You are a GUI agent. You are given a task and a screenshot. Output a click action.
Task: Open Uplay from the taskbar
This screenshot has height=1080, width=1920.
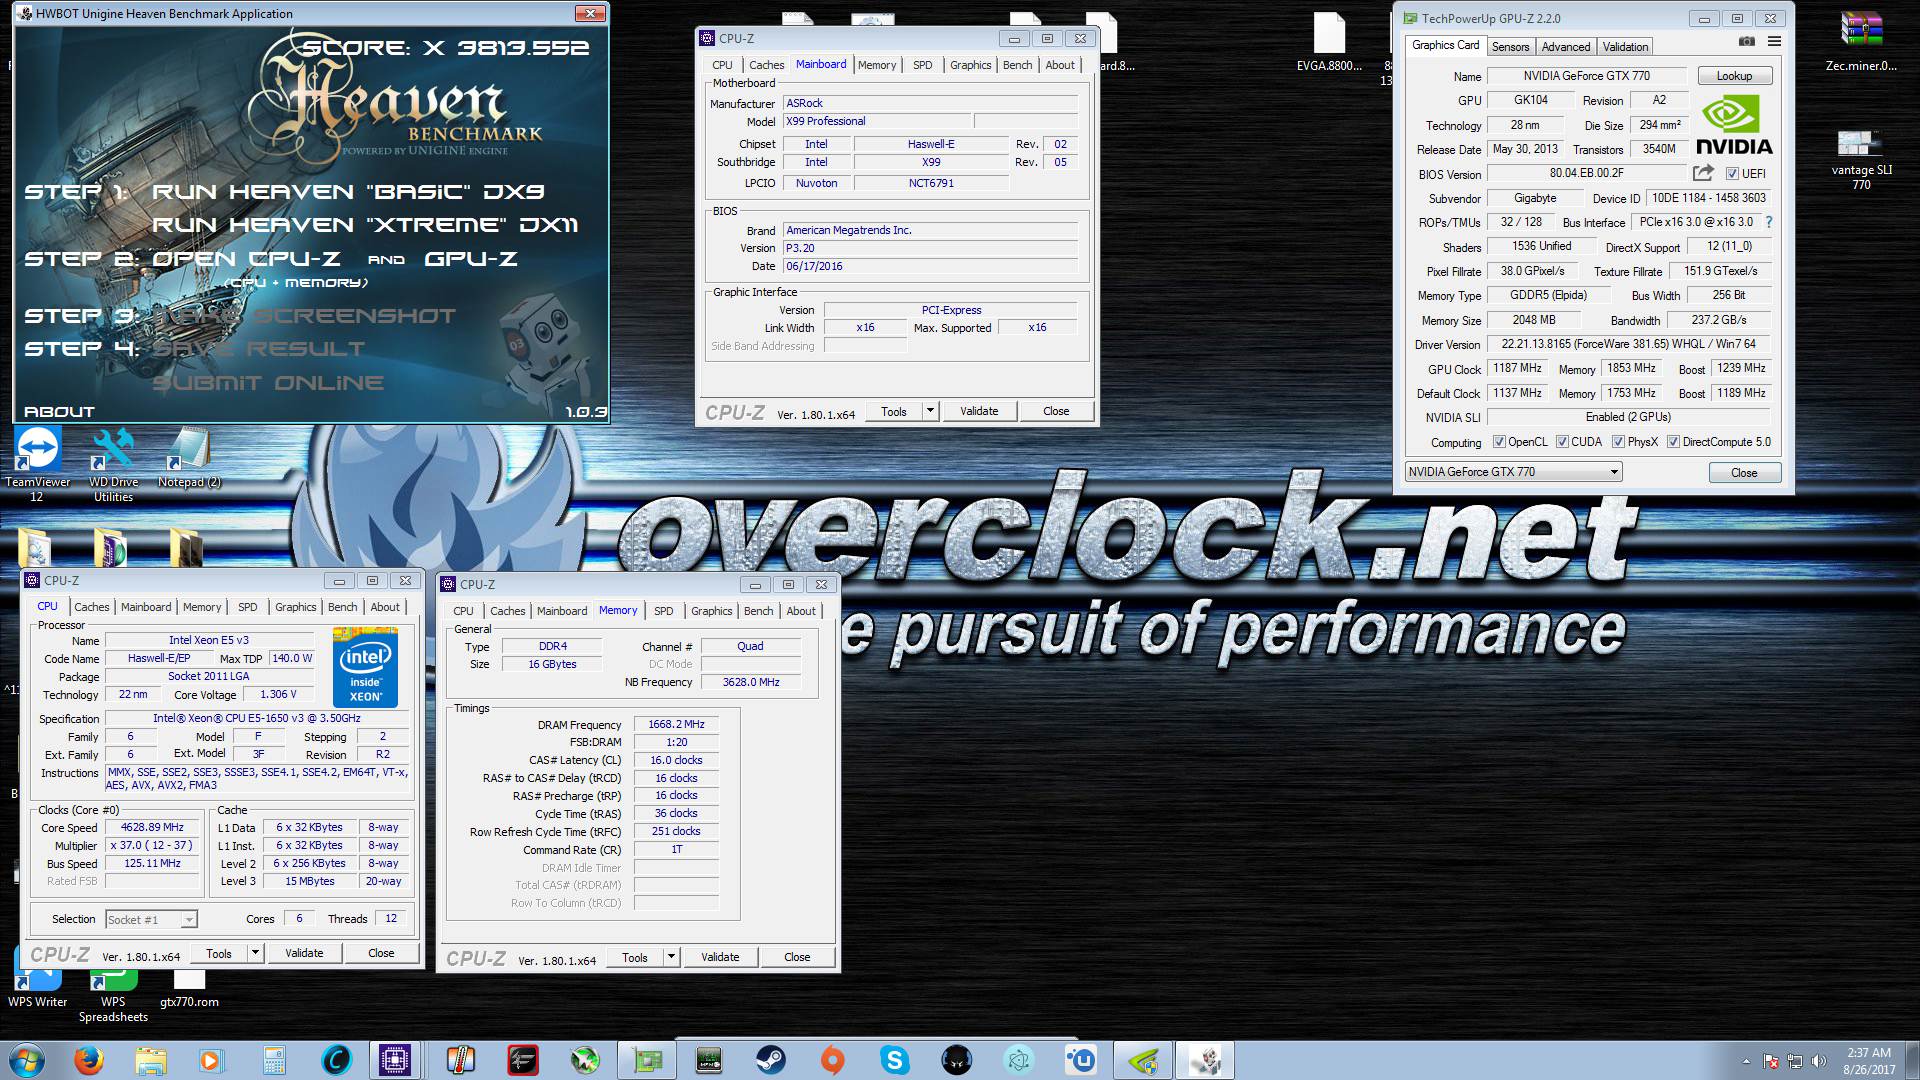(x=1080, y=1060)
